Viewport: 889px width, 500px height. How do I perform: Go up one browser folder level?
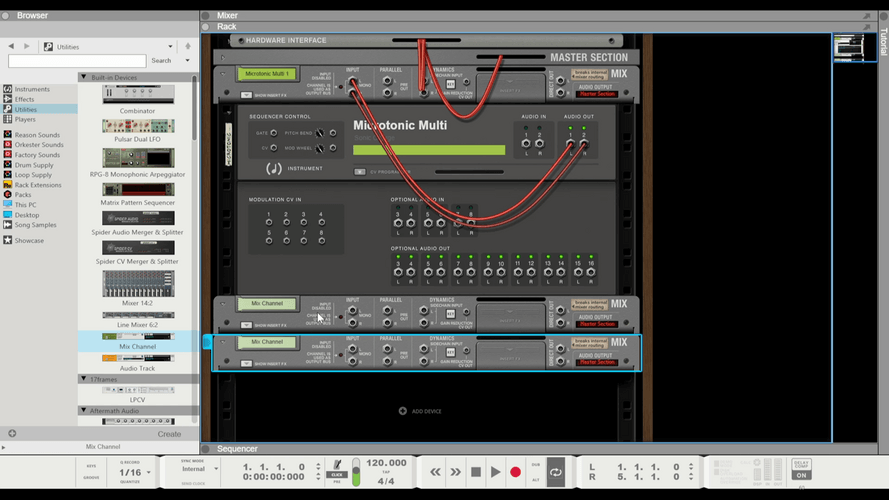pyautogui.click(x=188, y=46)
